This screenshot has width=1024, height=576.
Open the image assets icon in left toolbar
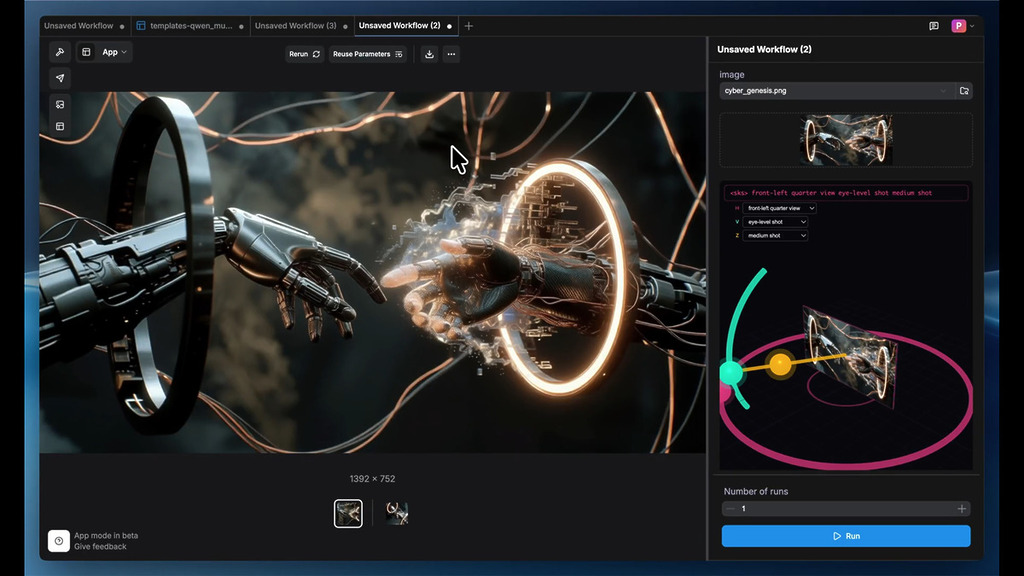coord(60,104)
